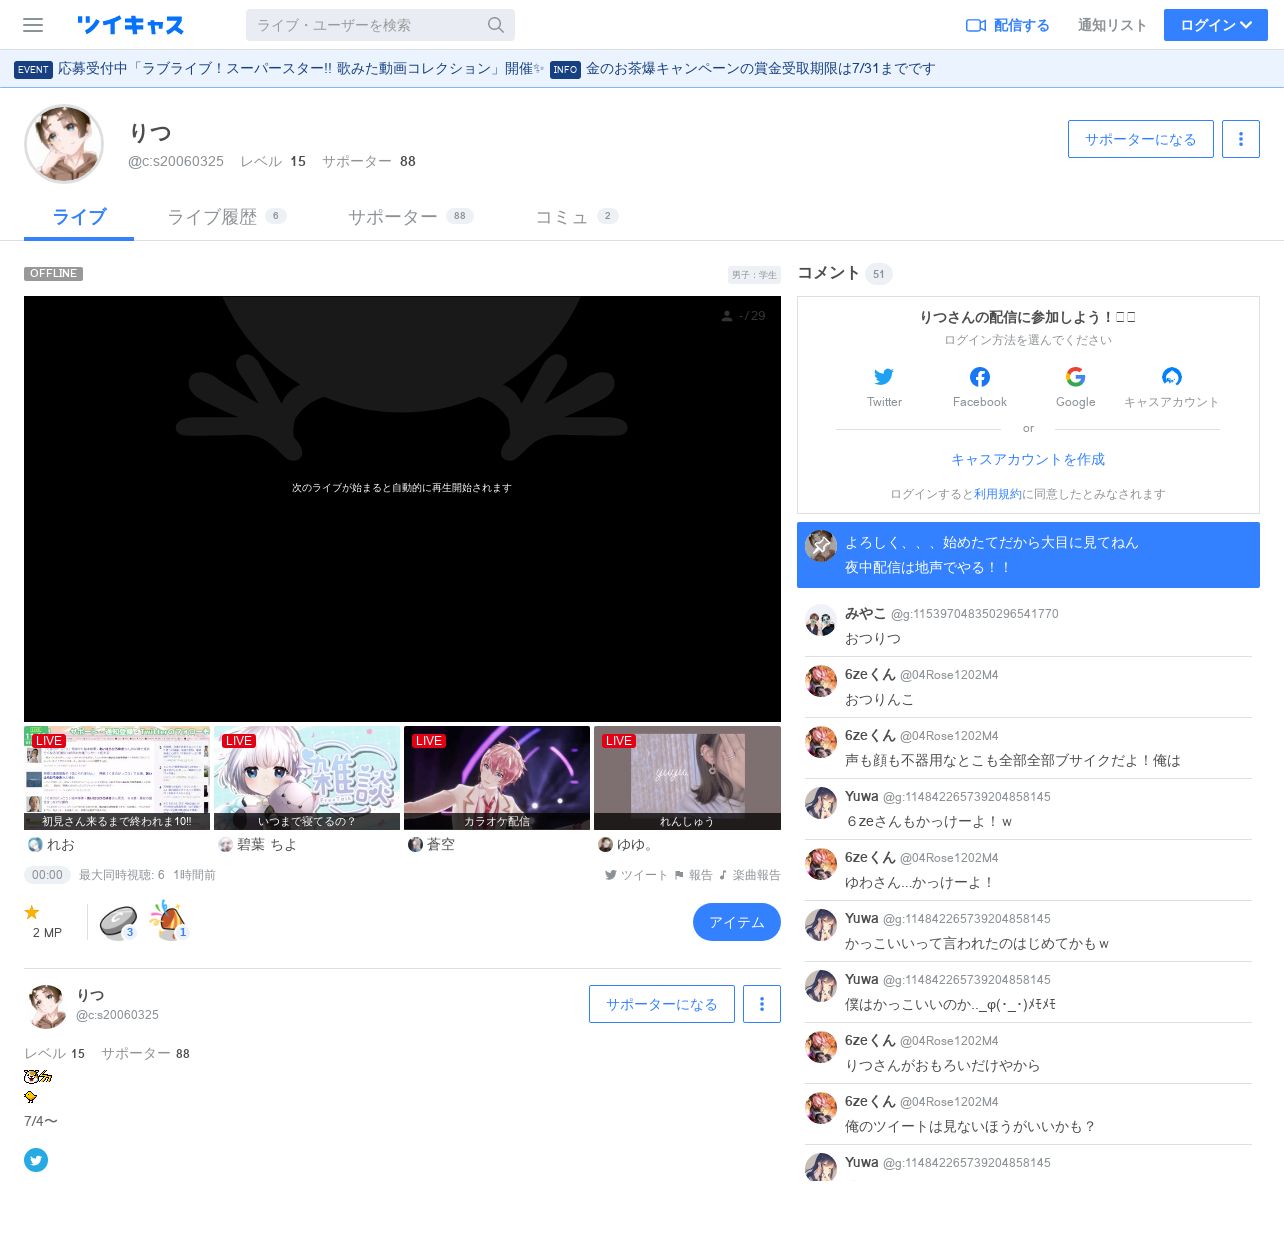Click the offline video player area
The image size is (1284, 1245).
pyautogui.click(x=402, y=508)
